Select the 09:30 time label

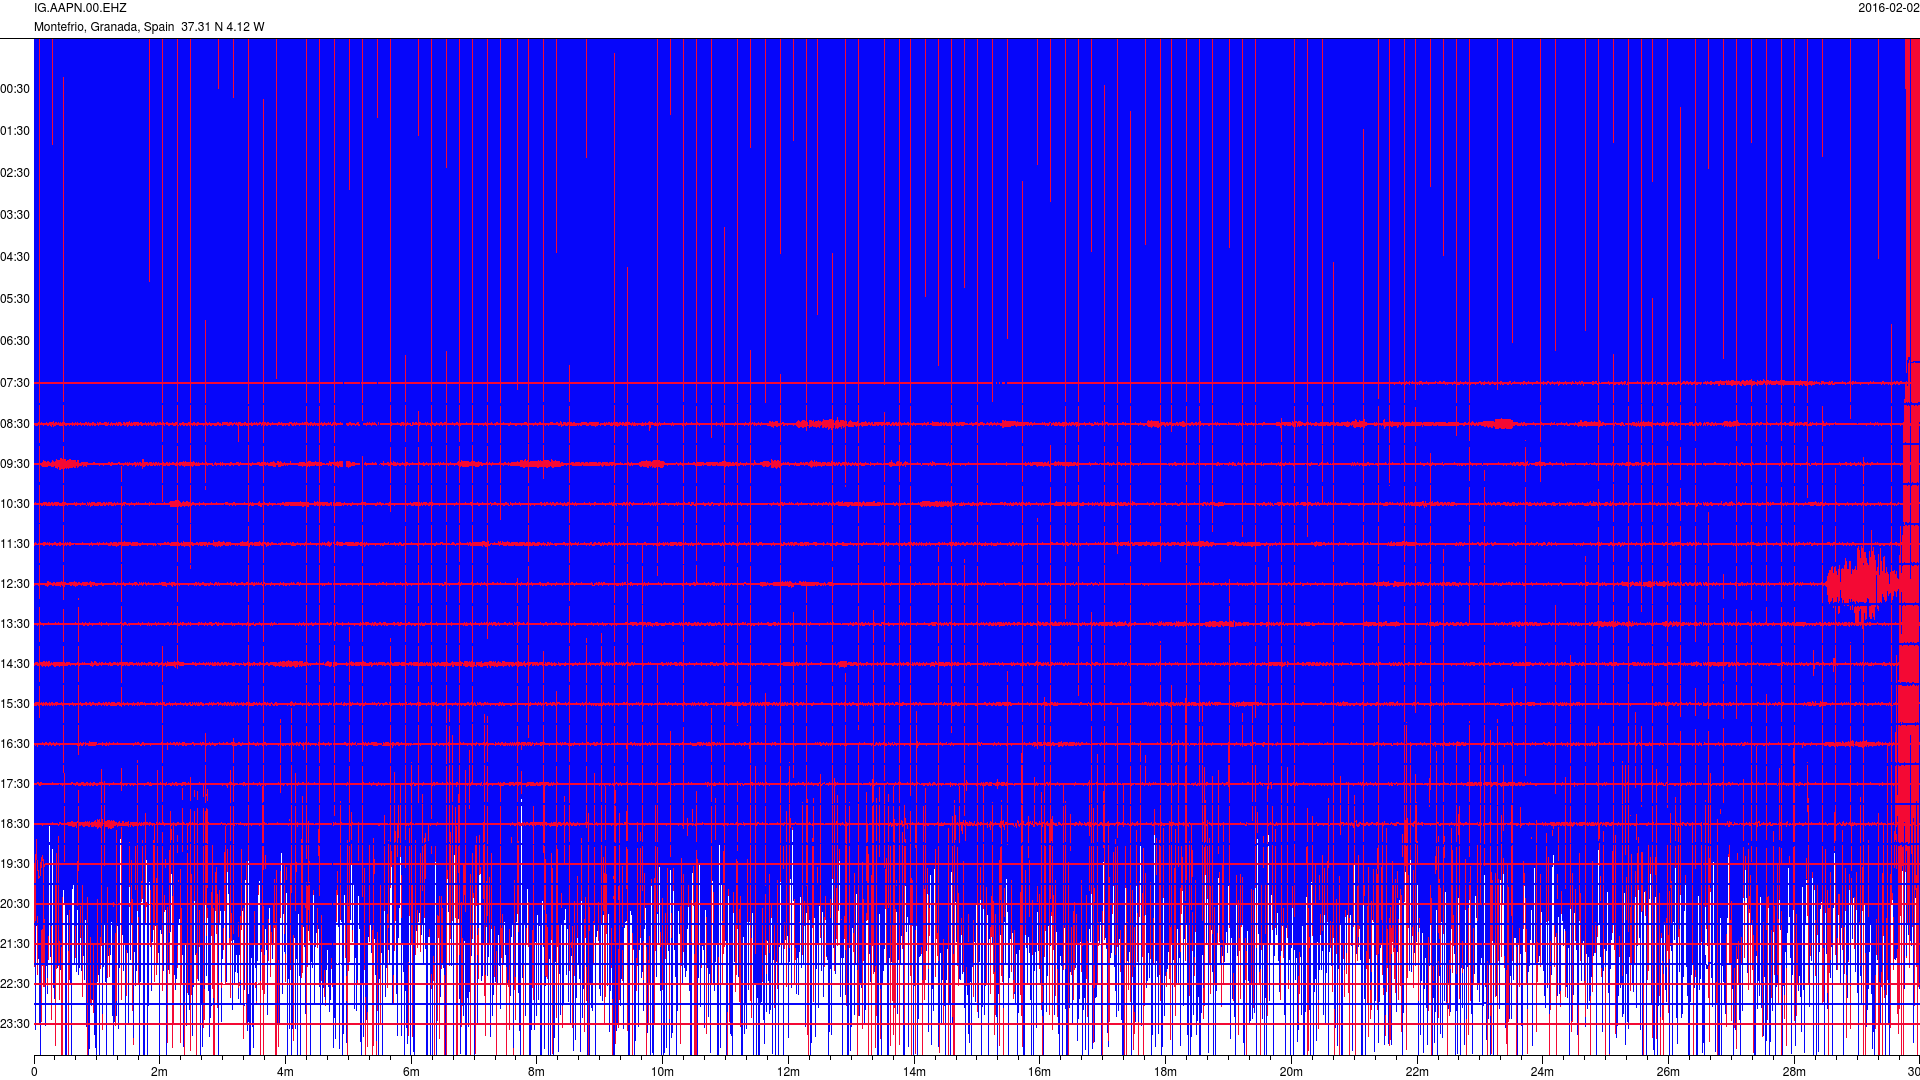click(x=15, y=464)
